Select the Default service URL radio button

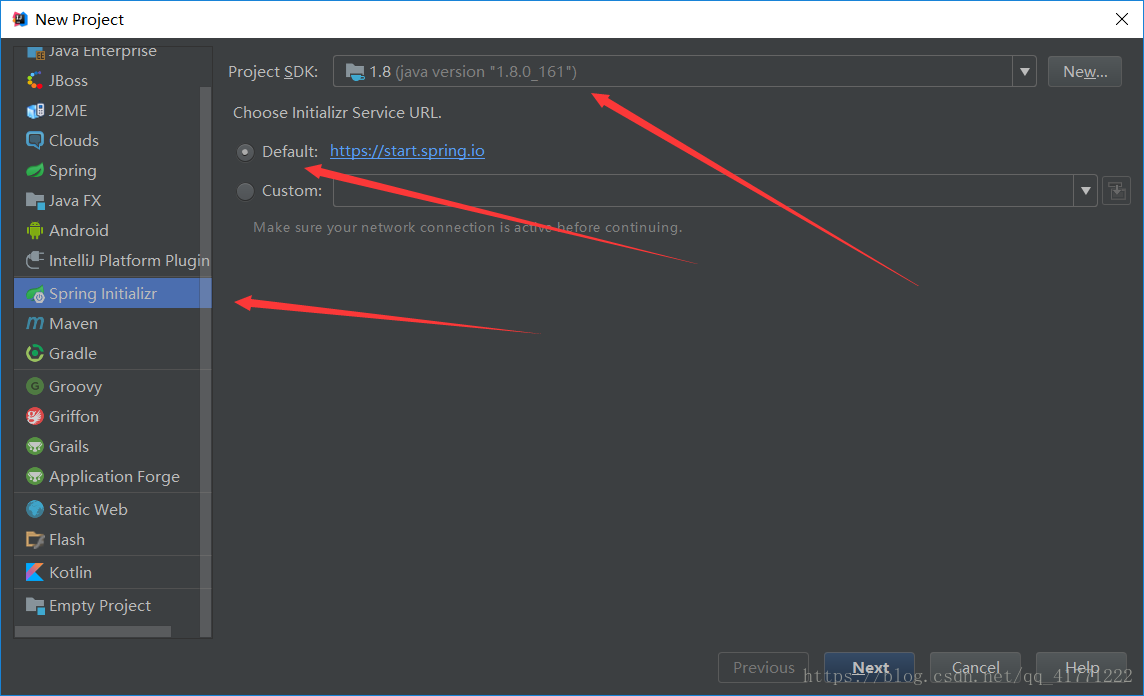(245, 152)
